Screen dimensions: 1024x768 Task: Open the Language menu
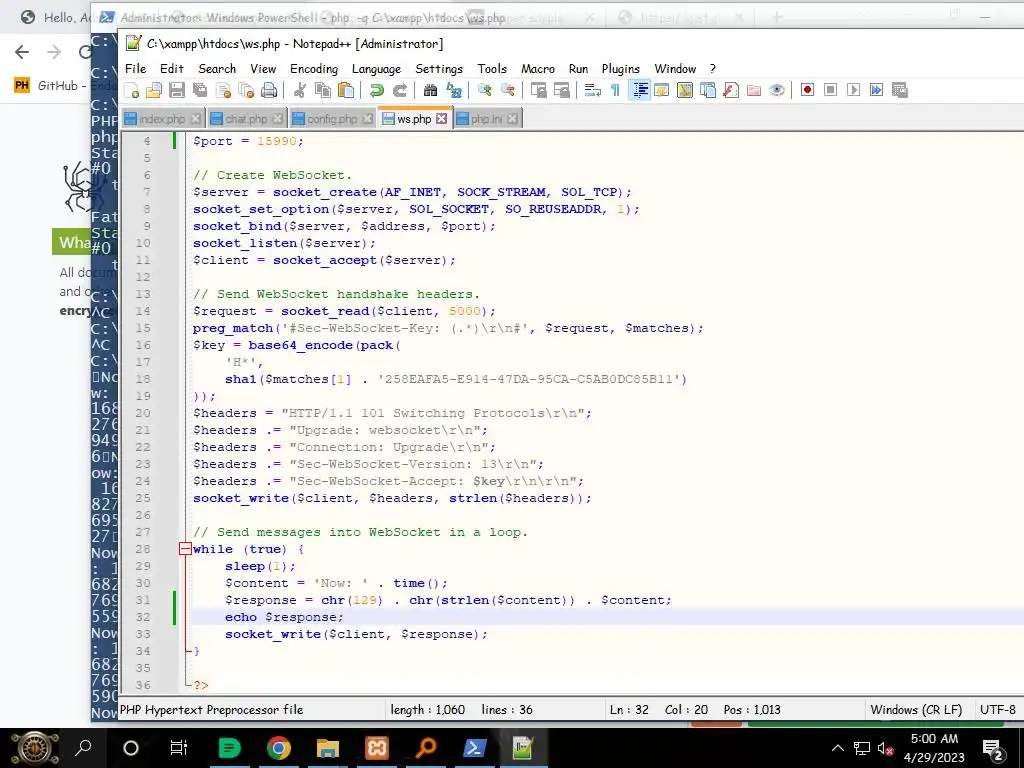[x=376, y=69]
